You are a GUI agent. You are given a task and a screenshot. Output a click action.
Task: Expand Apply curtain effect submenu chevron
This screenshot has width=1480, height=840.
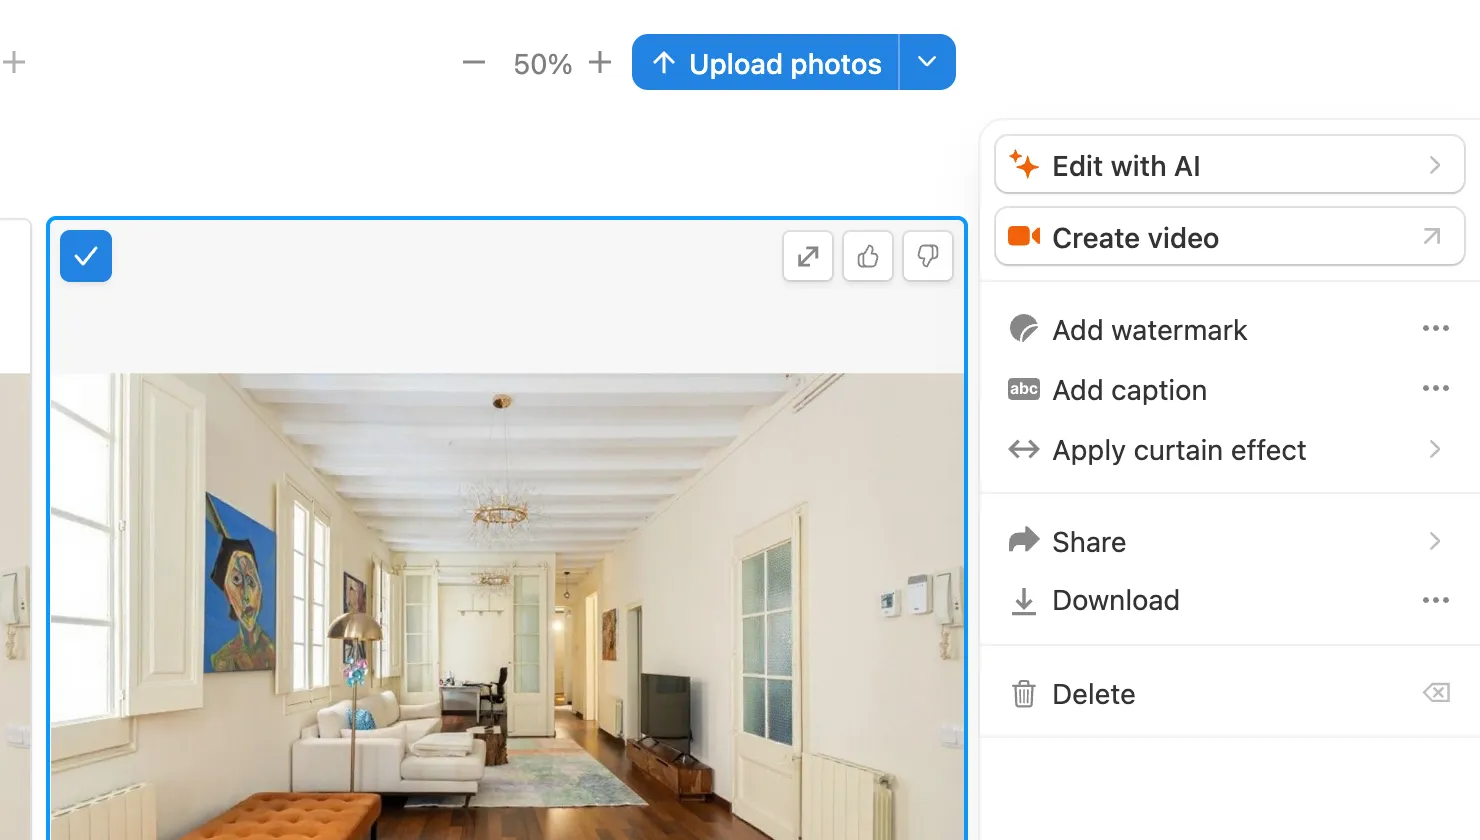[1435, 449]
